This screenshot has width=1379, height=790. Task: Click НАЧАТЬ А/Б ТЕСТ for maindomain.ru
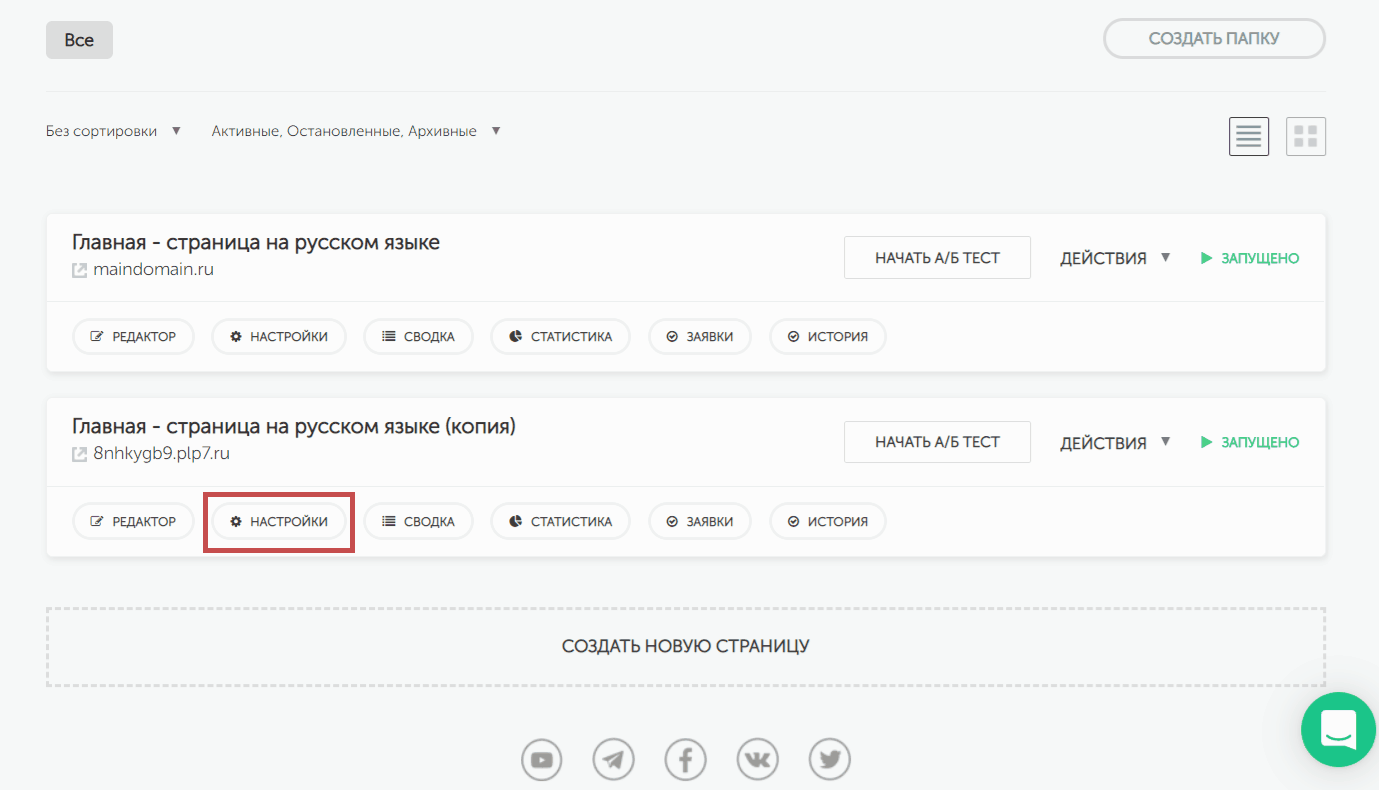pos(937,258)
